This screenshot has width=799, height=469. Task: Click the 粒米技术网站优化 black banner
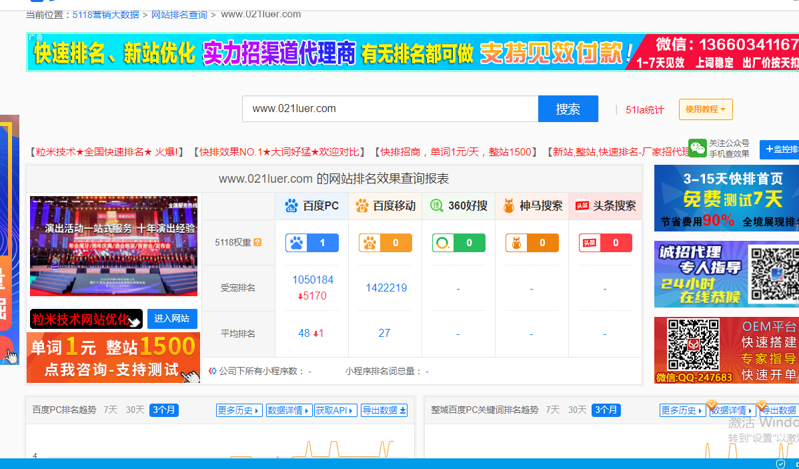coord(86,319)
